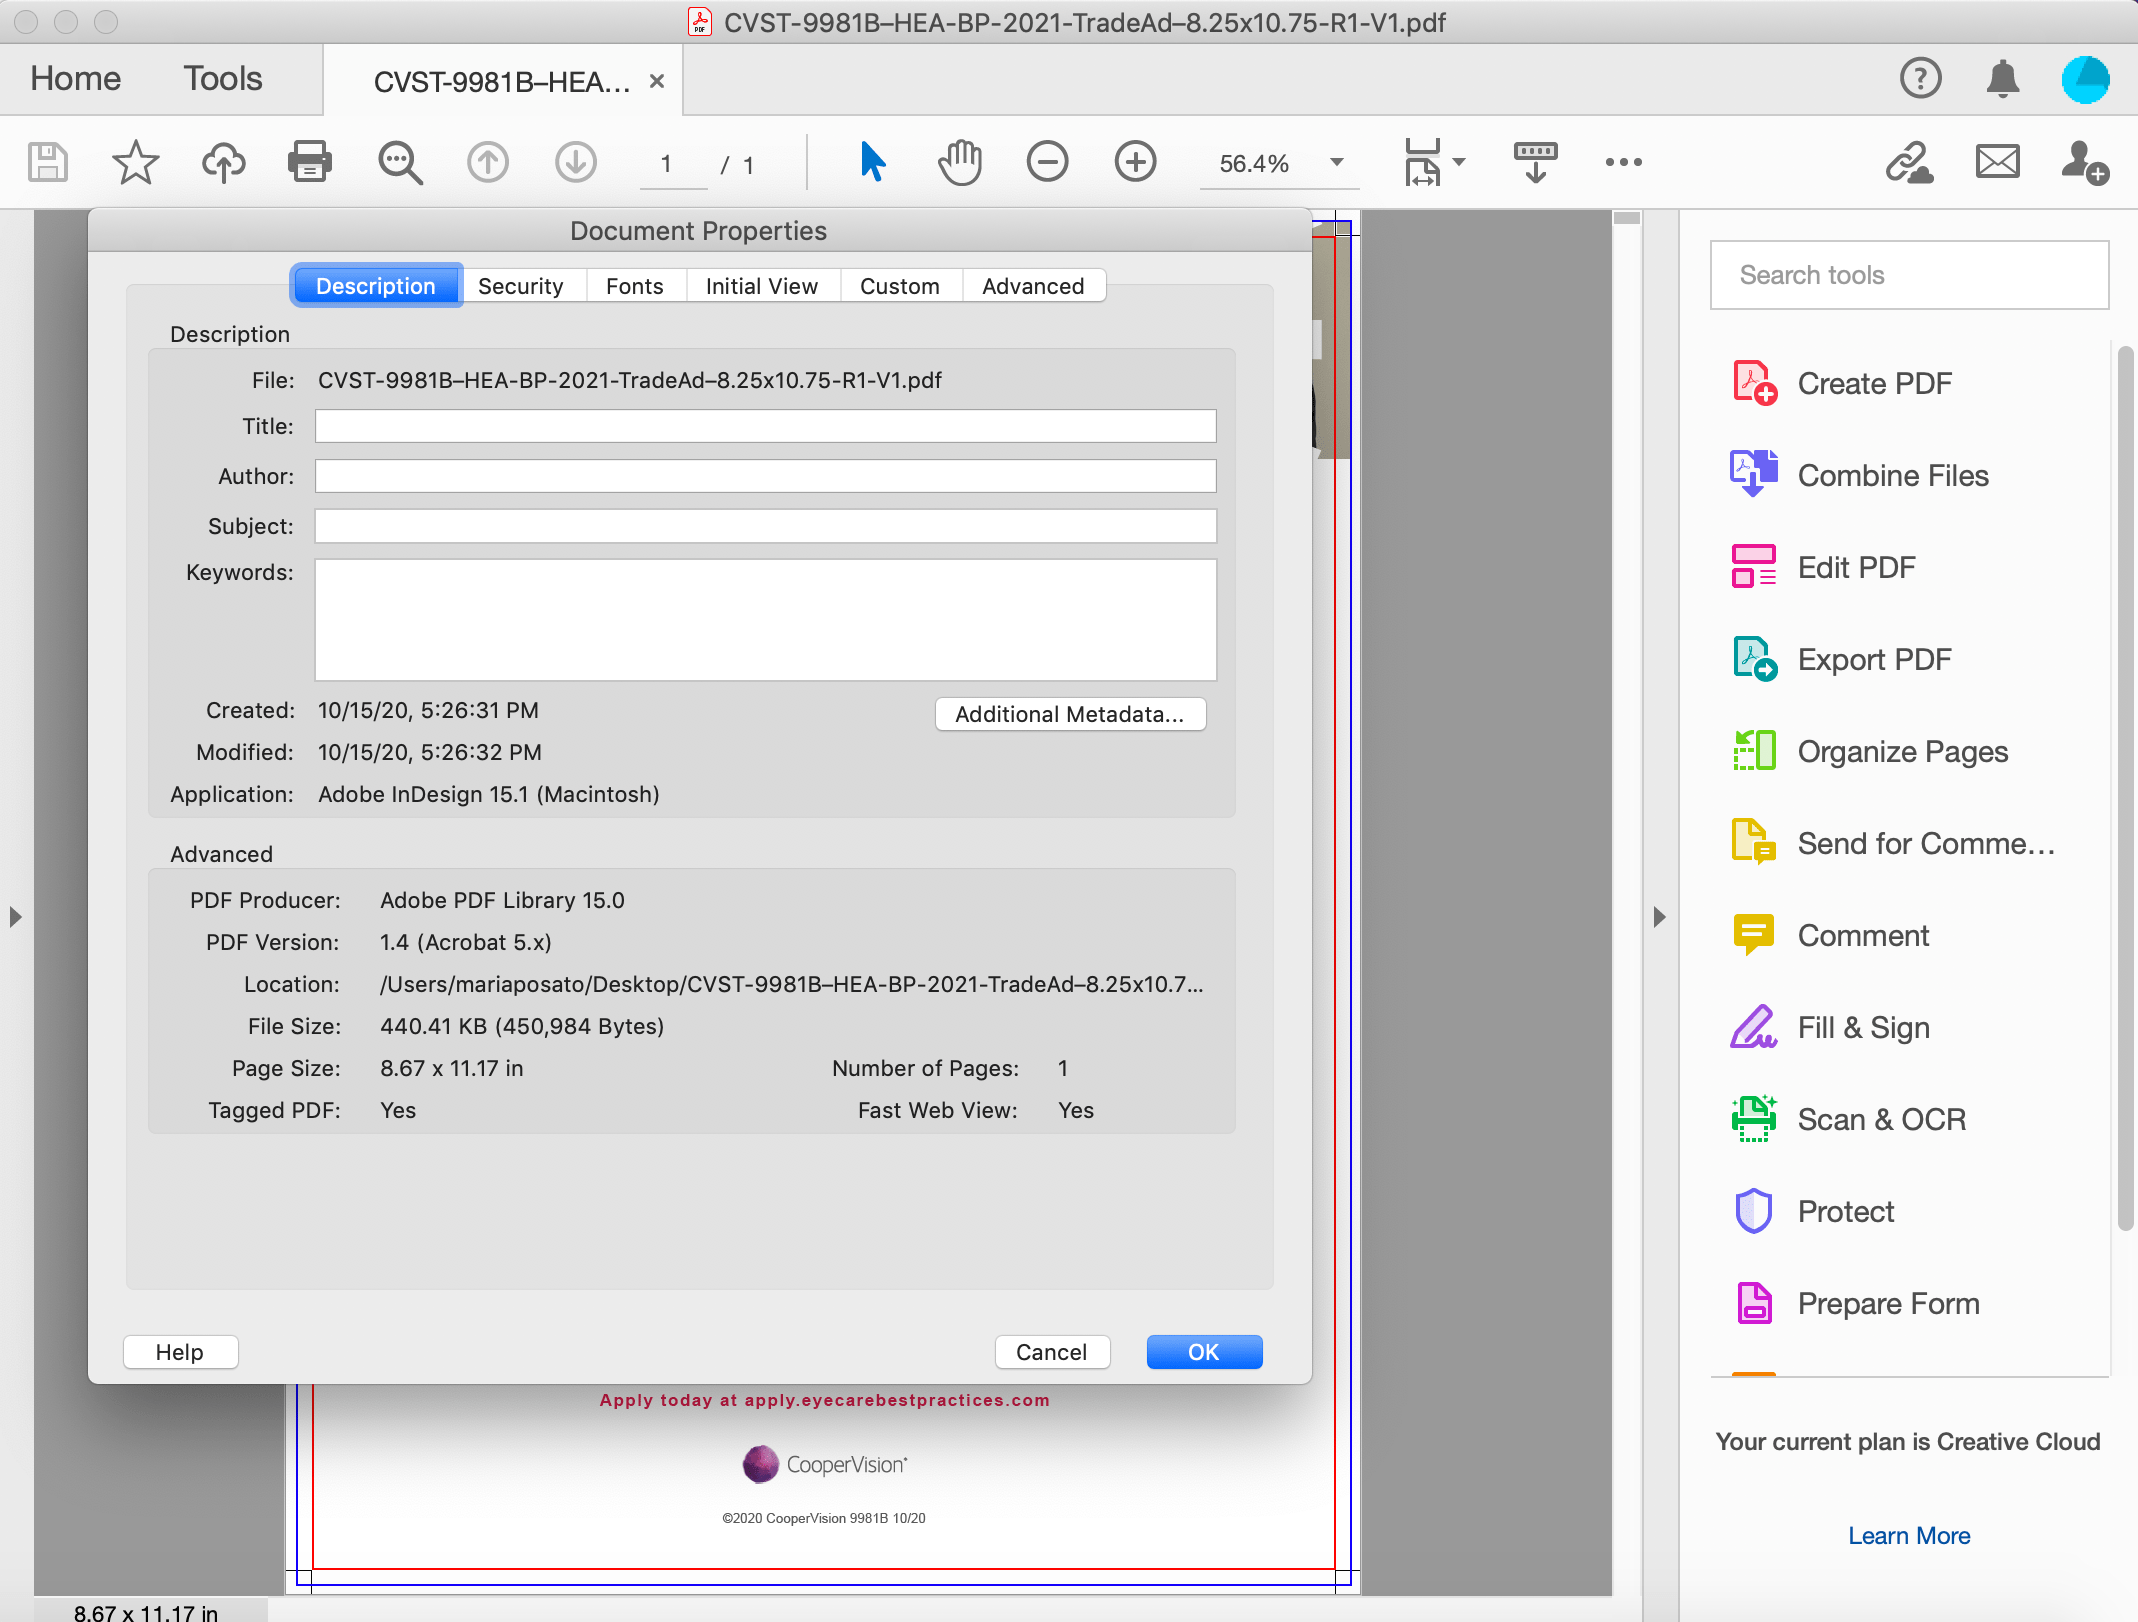
Task: Open the Print dialog
Action: click(310, 162)
